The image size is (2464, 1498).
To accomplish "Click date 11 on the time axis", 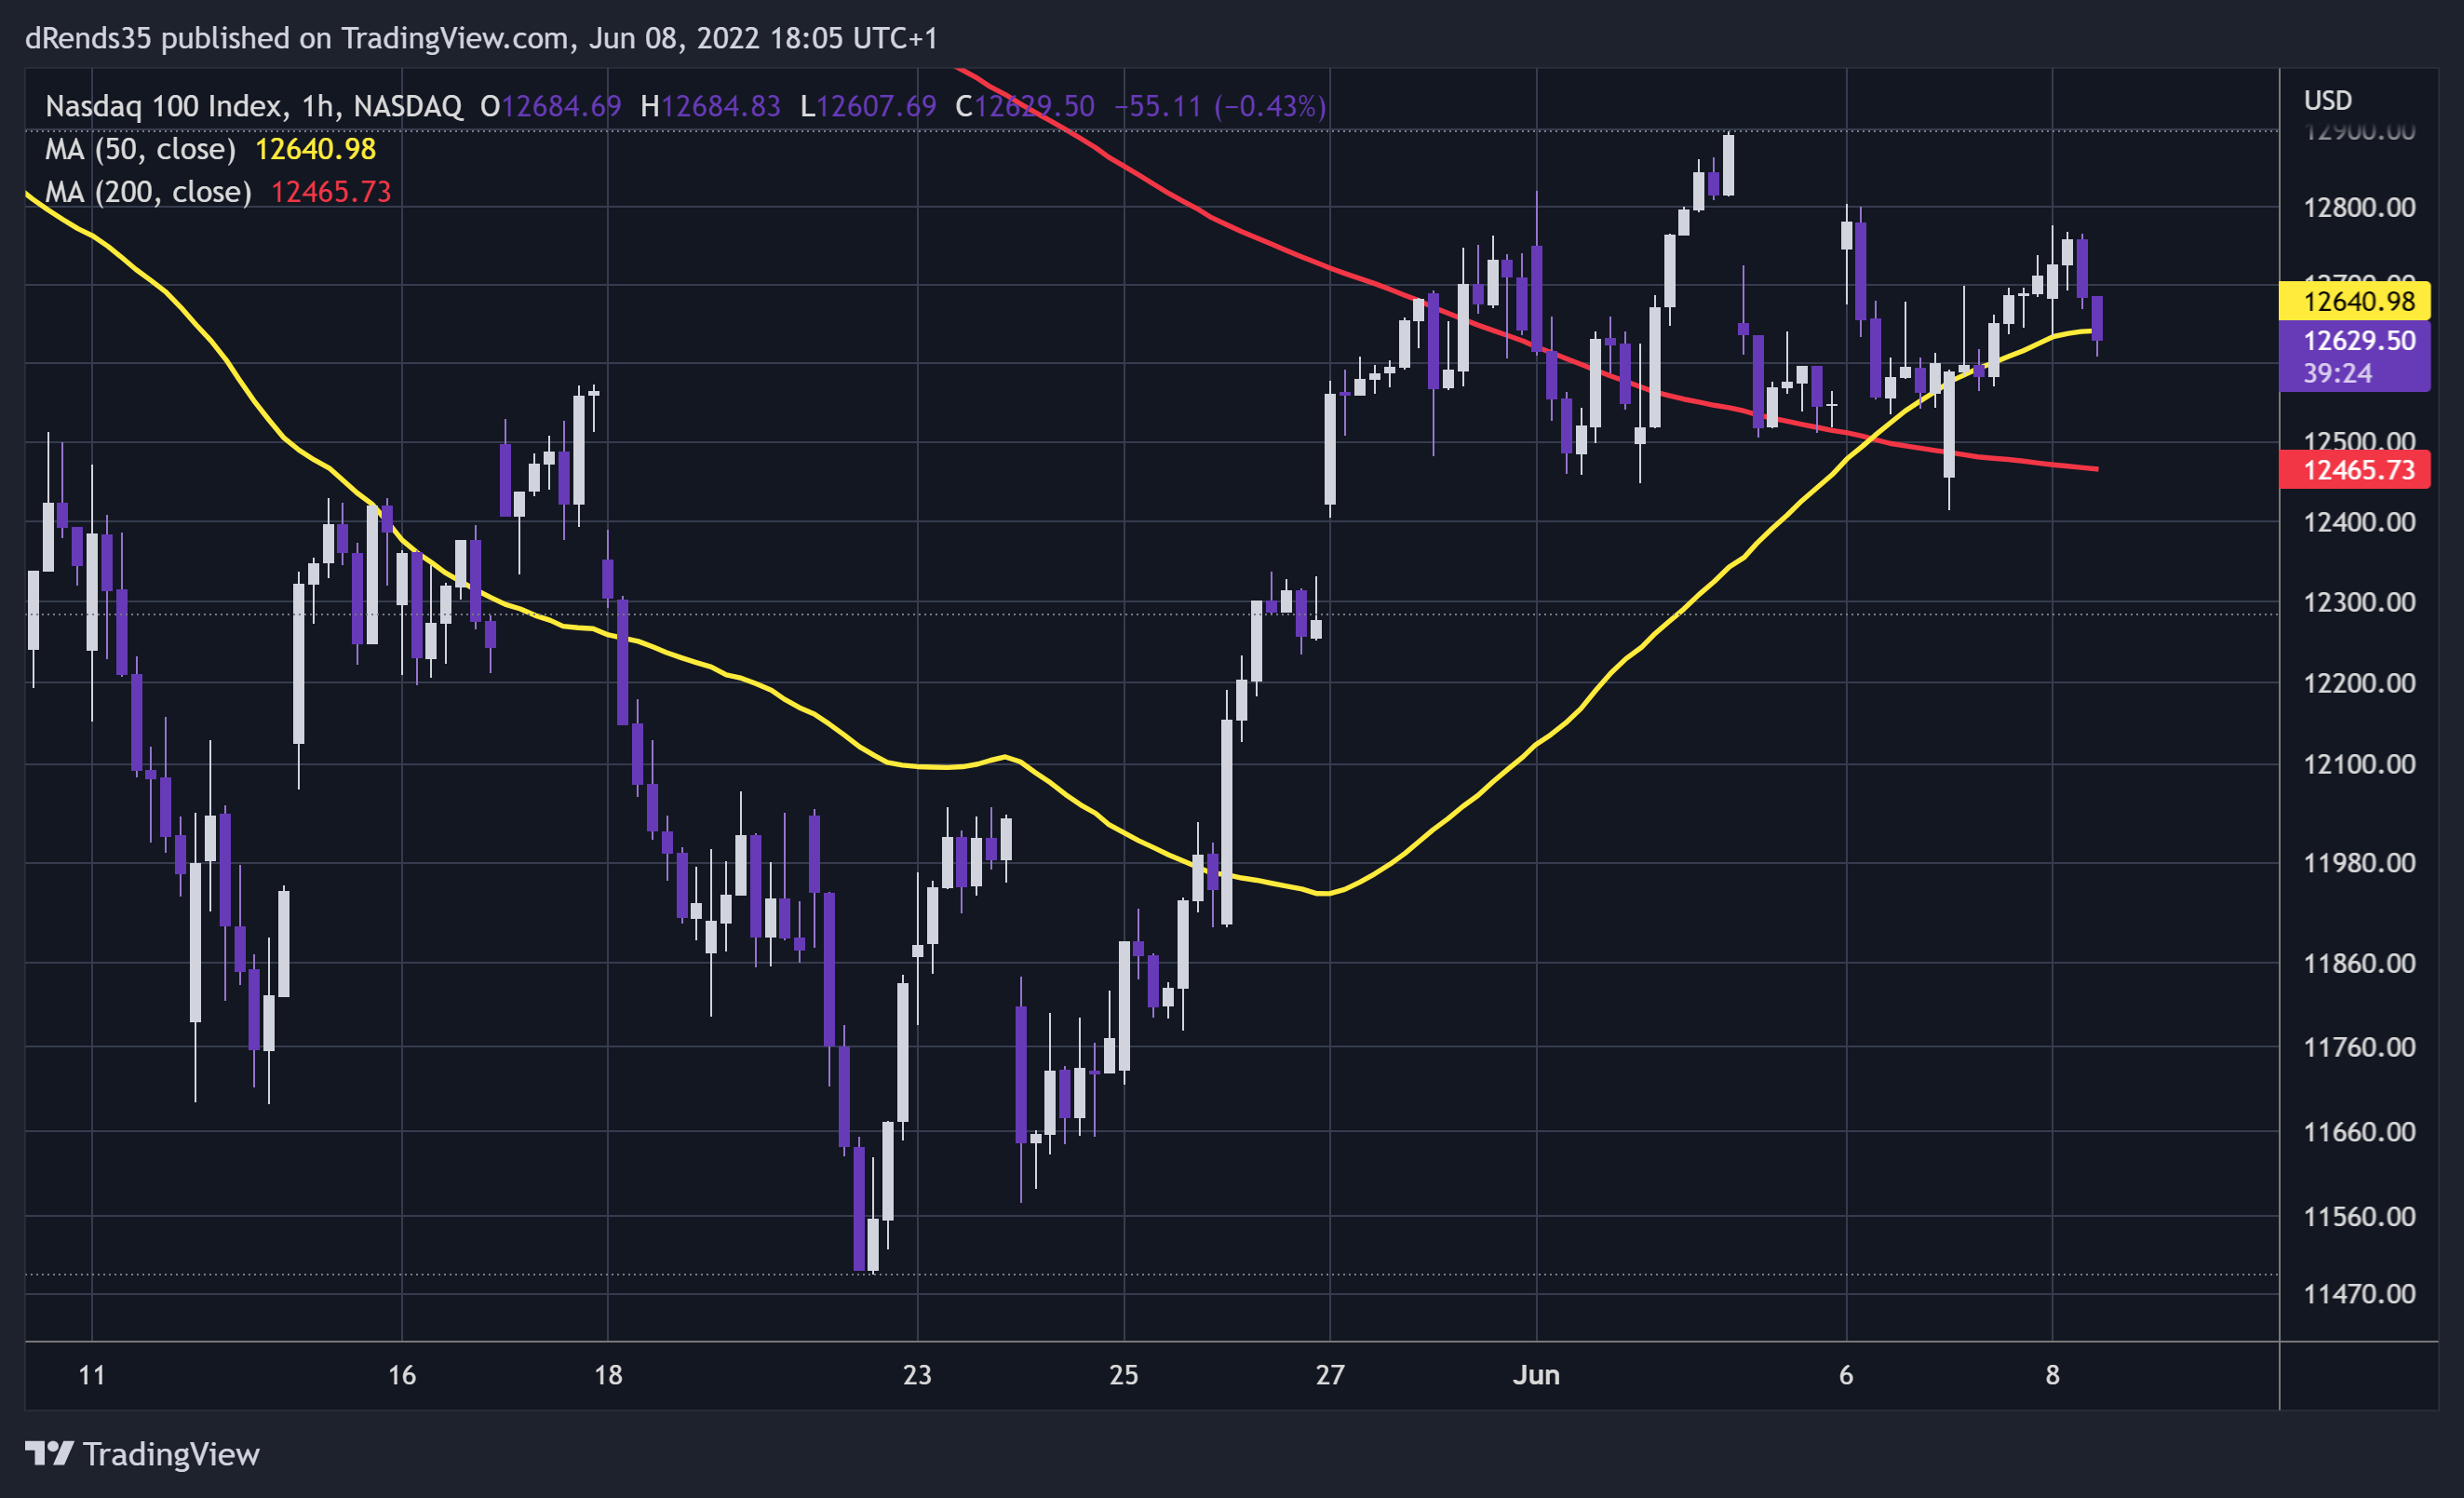I will coord(92,1375).
